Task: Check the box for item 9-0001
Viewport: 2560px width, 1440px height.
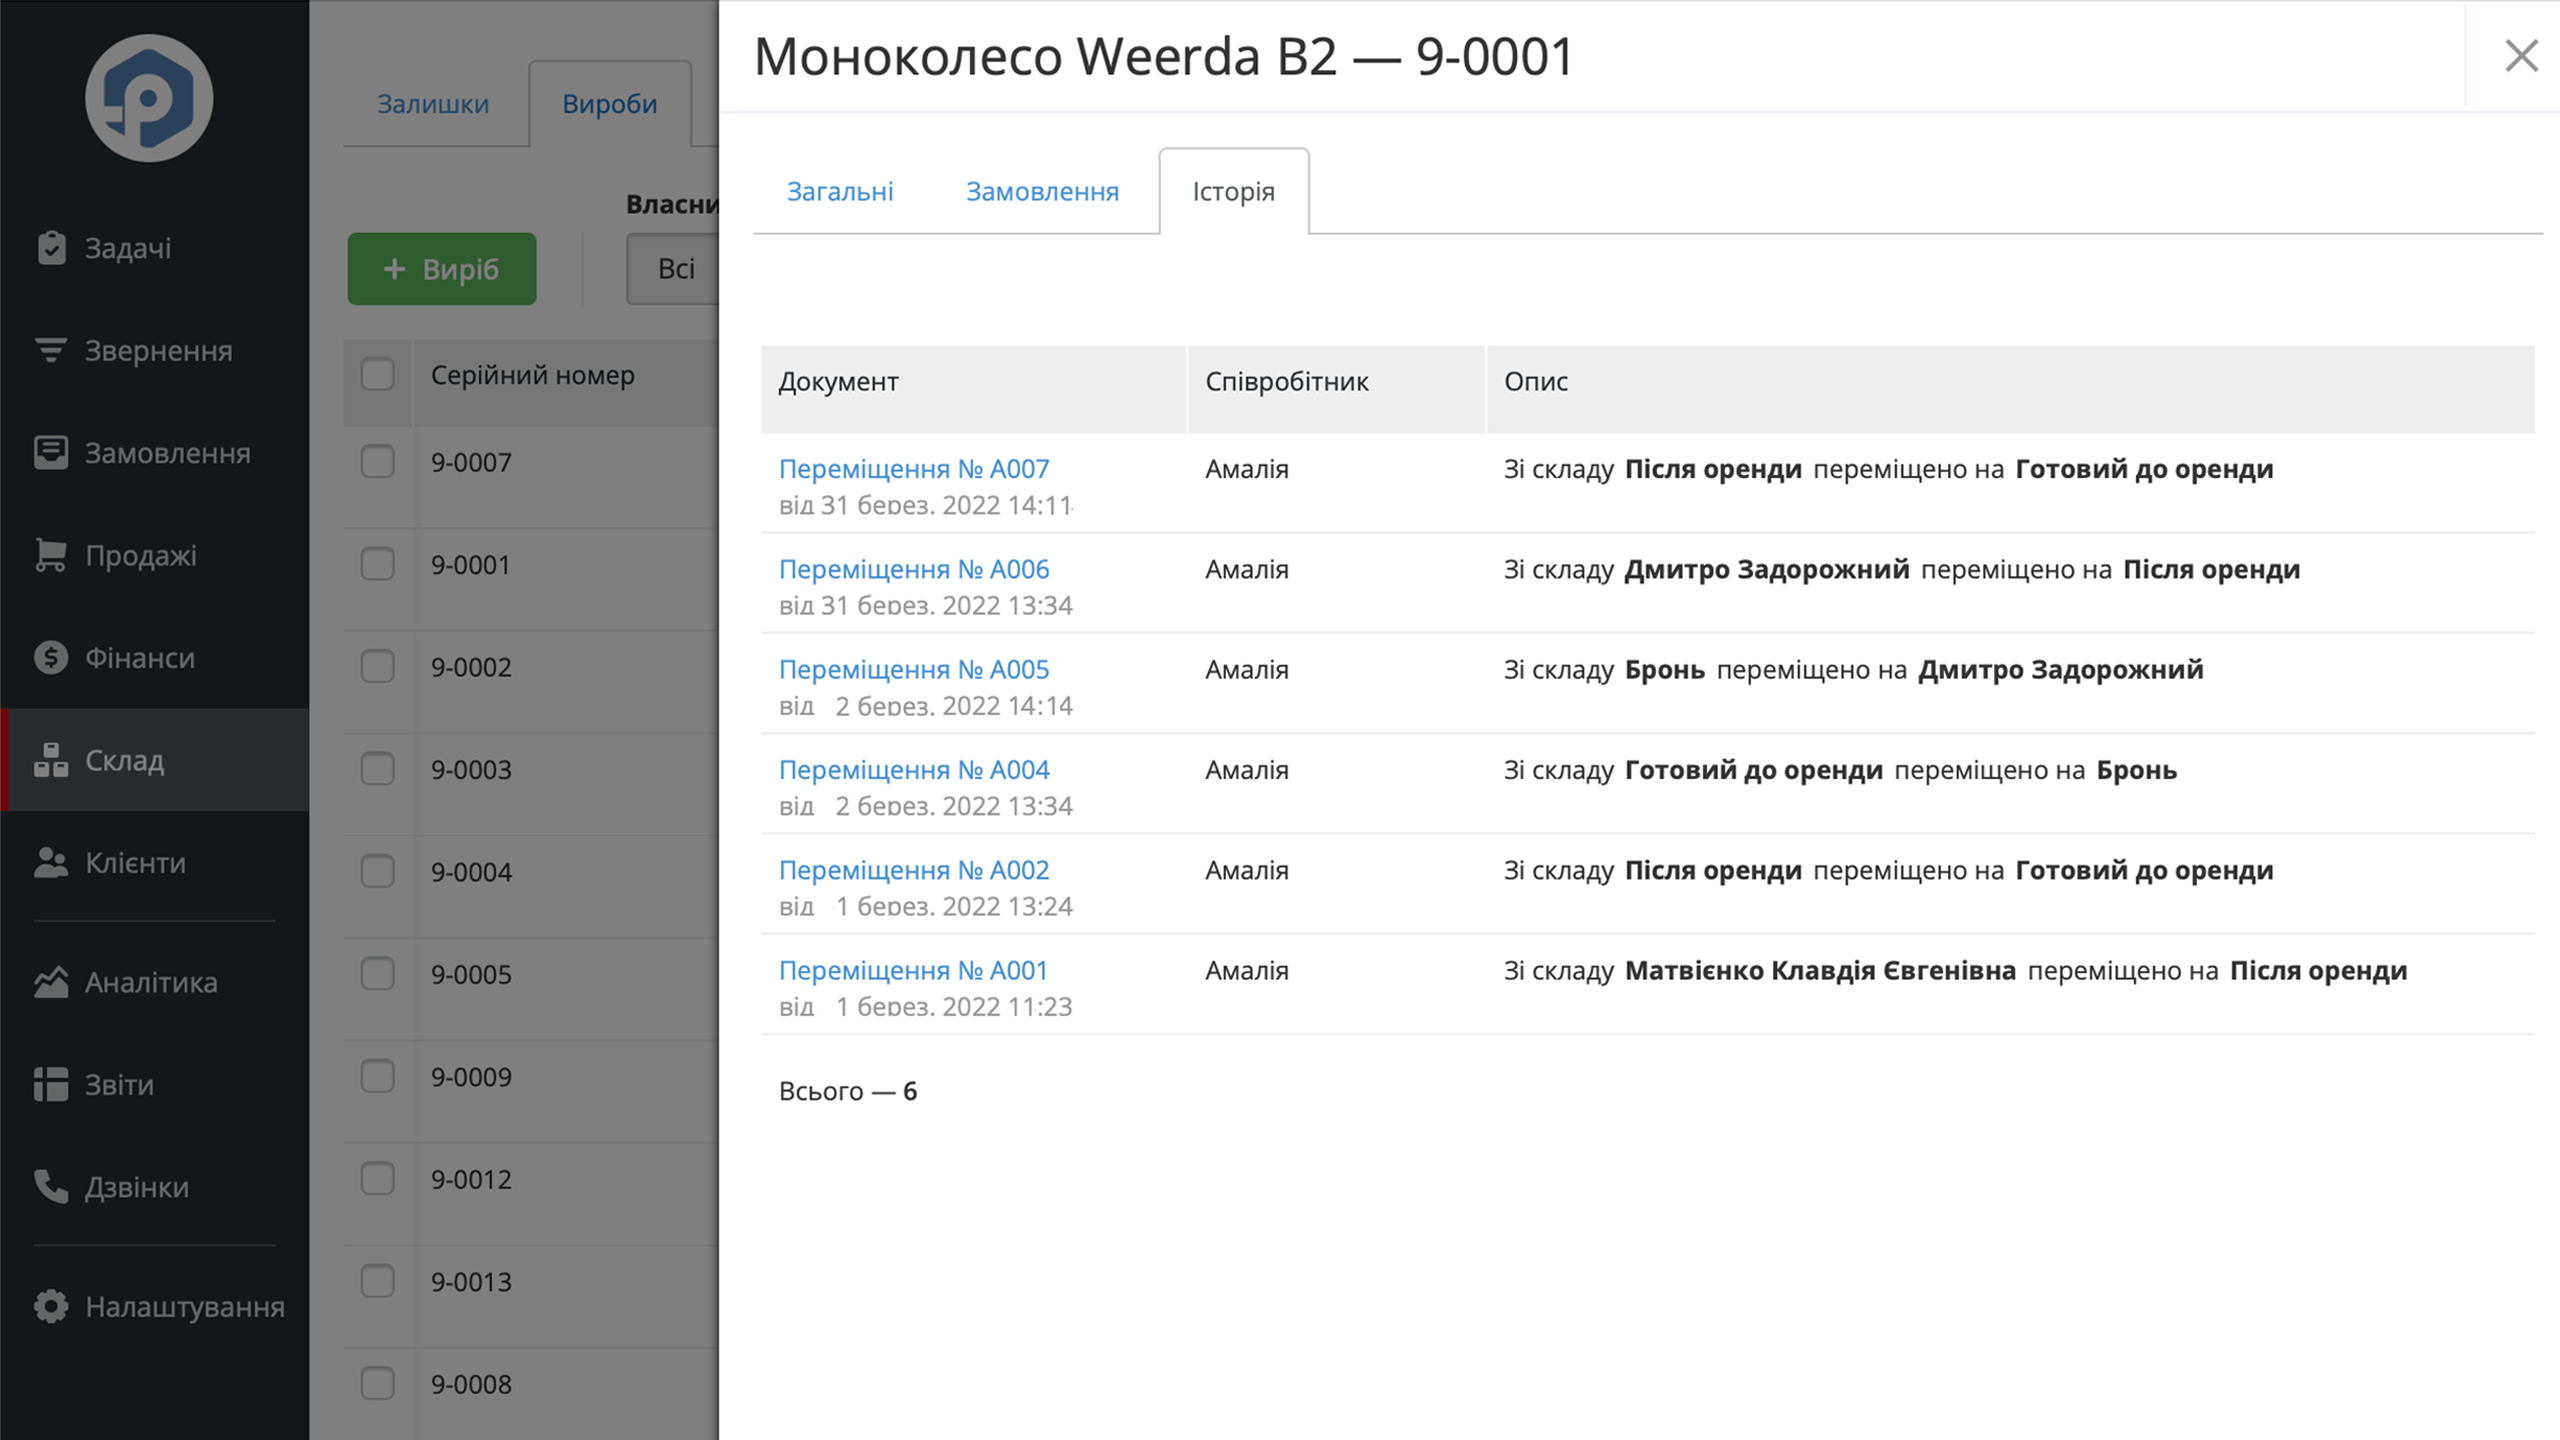Action: coord(377,564)
